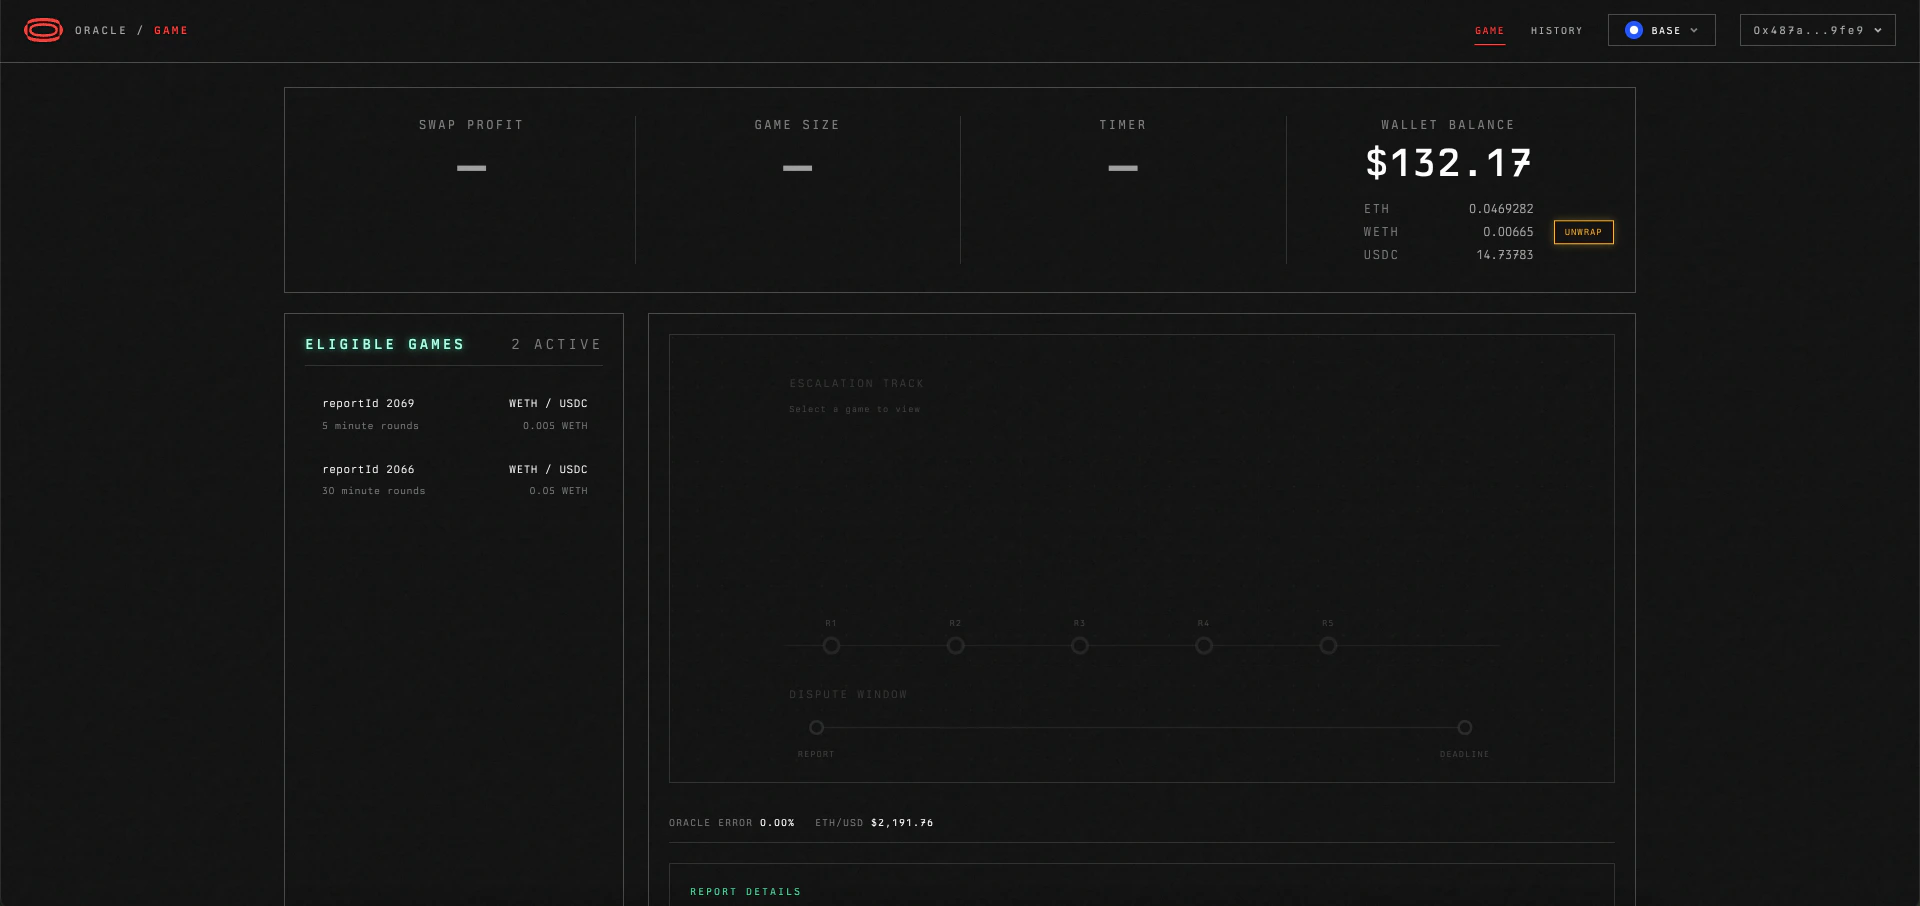
Task: Click the R5 escalation round marker
Action: [1328, 646]
